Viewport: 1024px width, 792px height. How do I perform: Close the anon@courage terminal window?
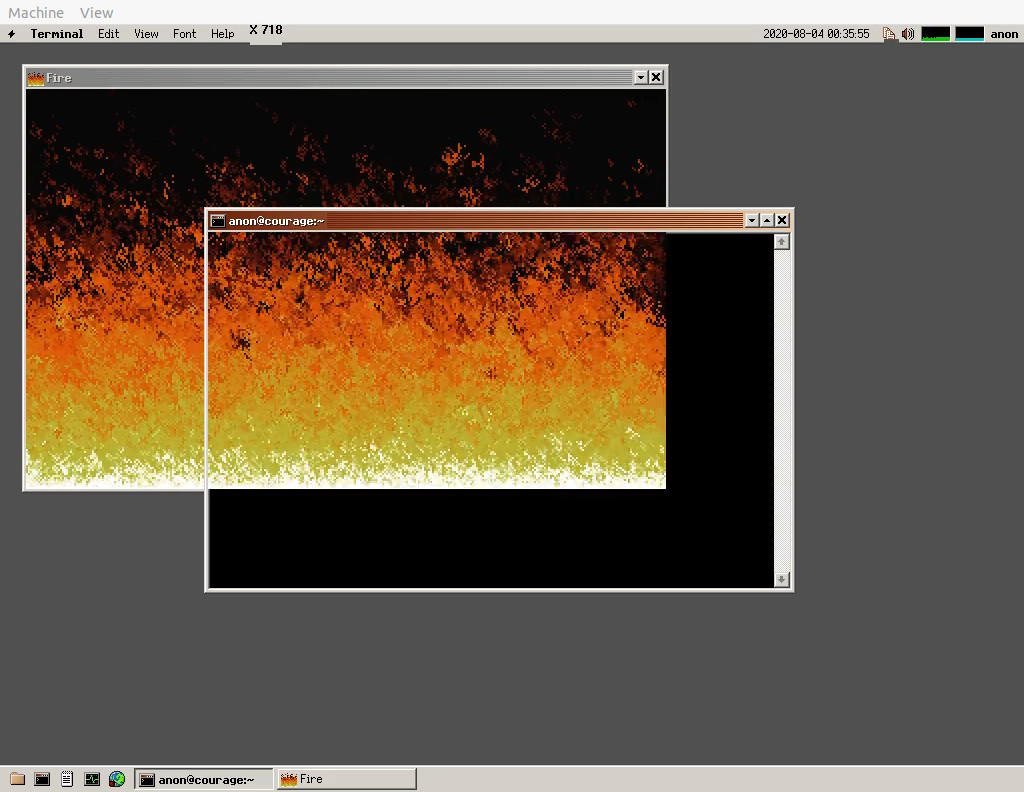click(x=782, y=220)
